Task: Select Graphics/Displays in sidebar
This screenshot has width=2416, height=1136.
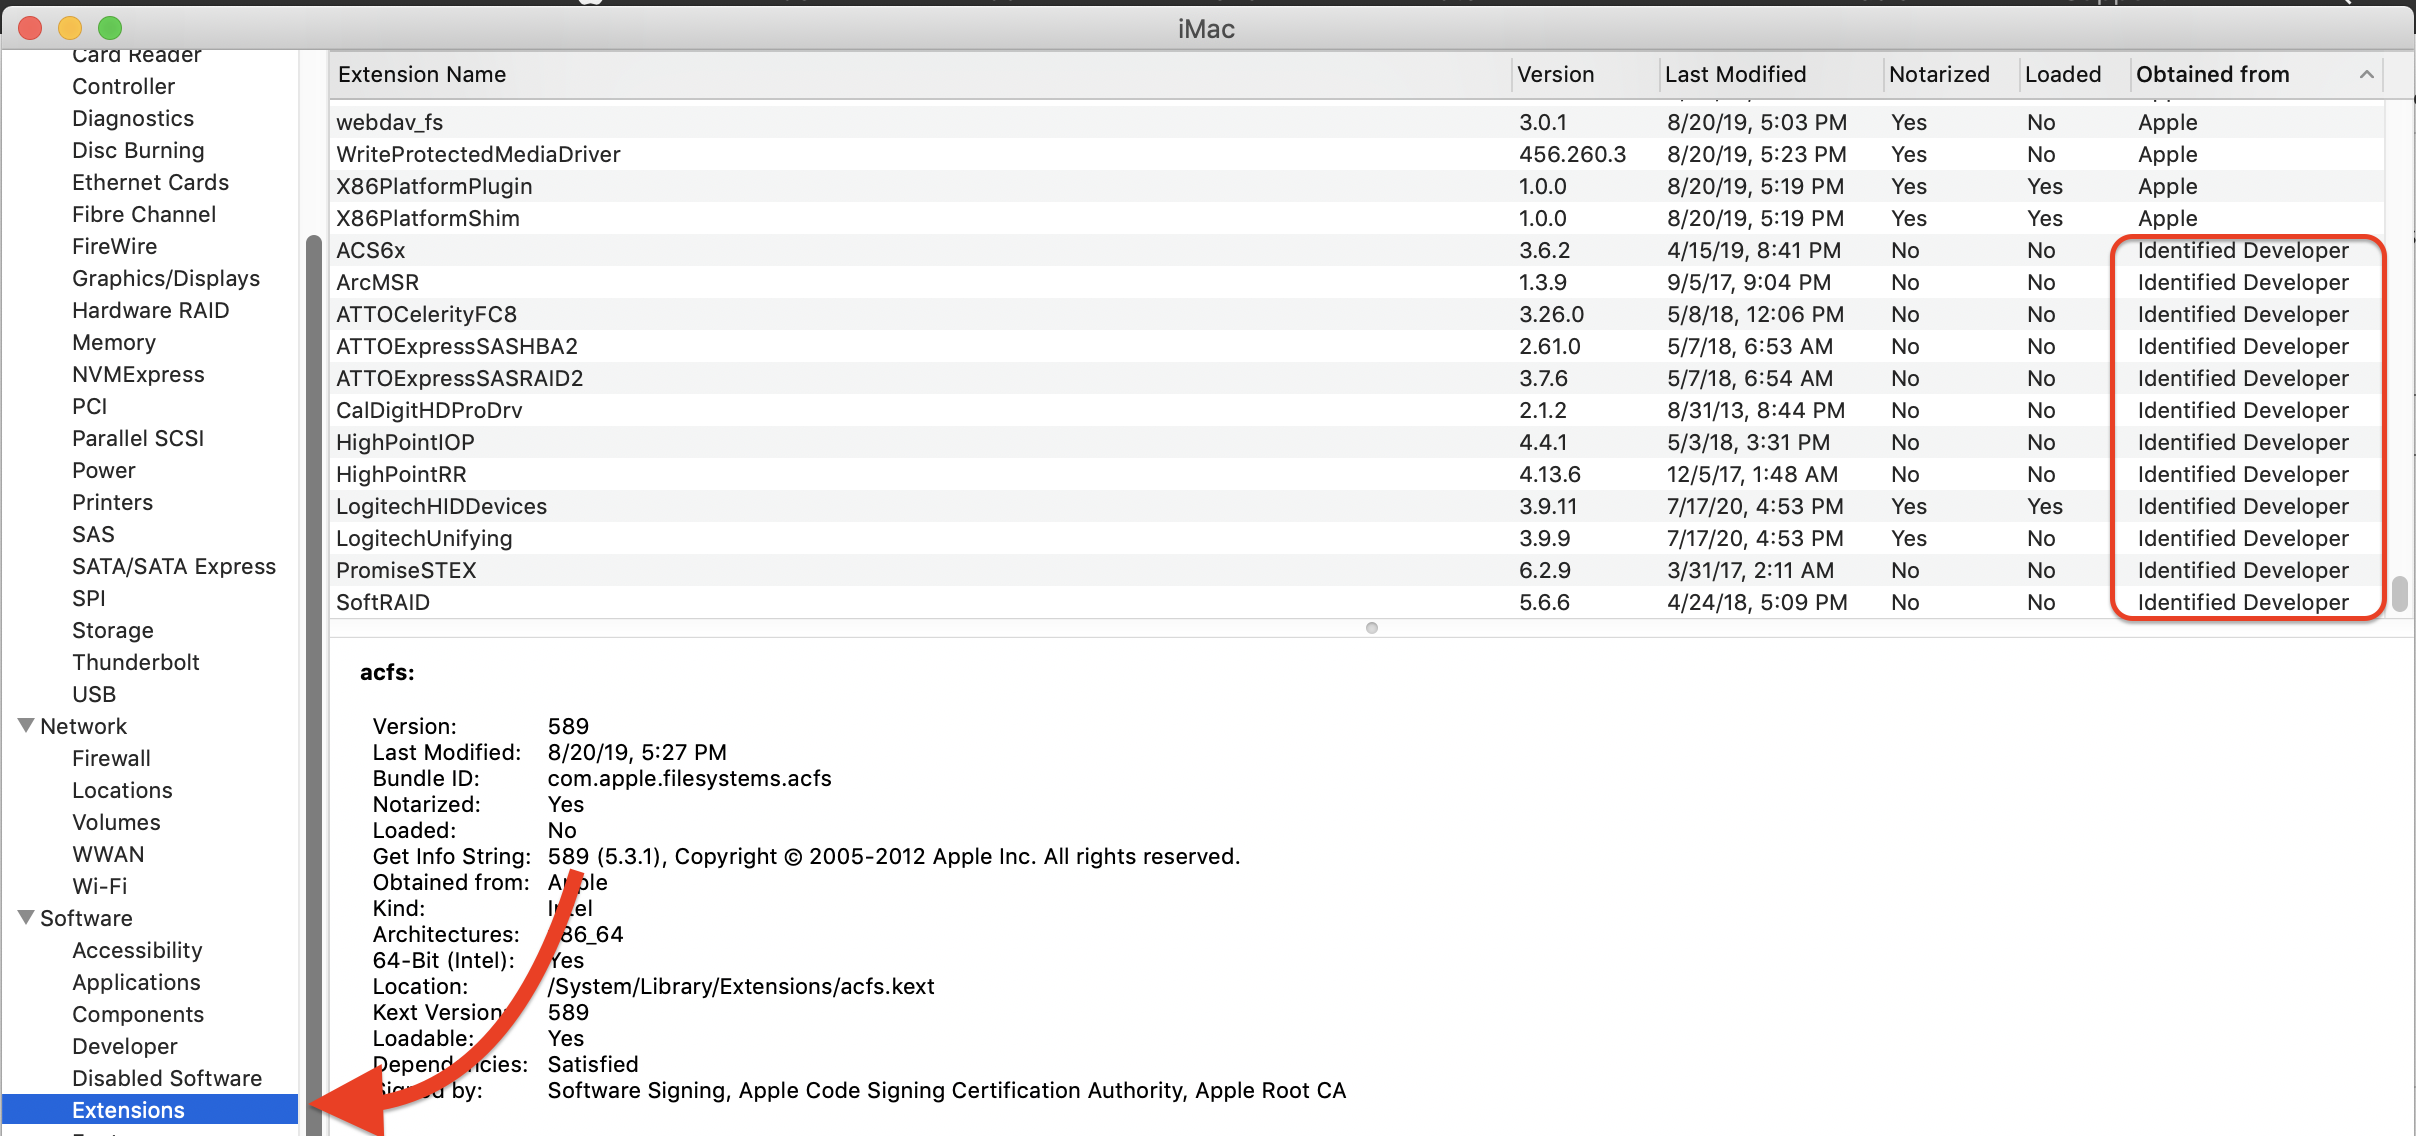Action: [x=165, y=279]
